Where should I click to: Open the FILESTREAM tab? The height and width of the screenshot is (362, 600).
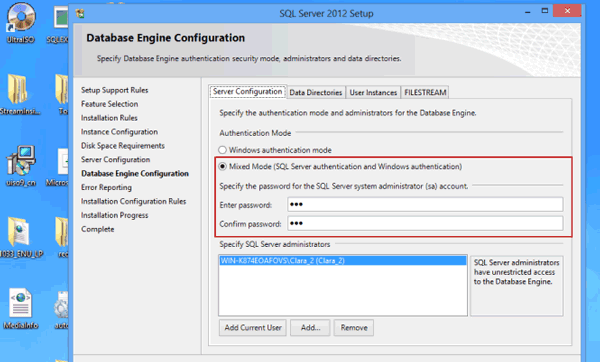click(x=425, y=92)
